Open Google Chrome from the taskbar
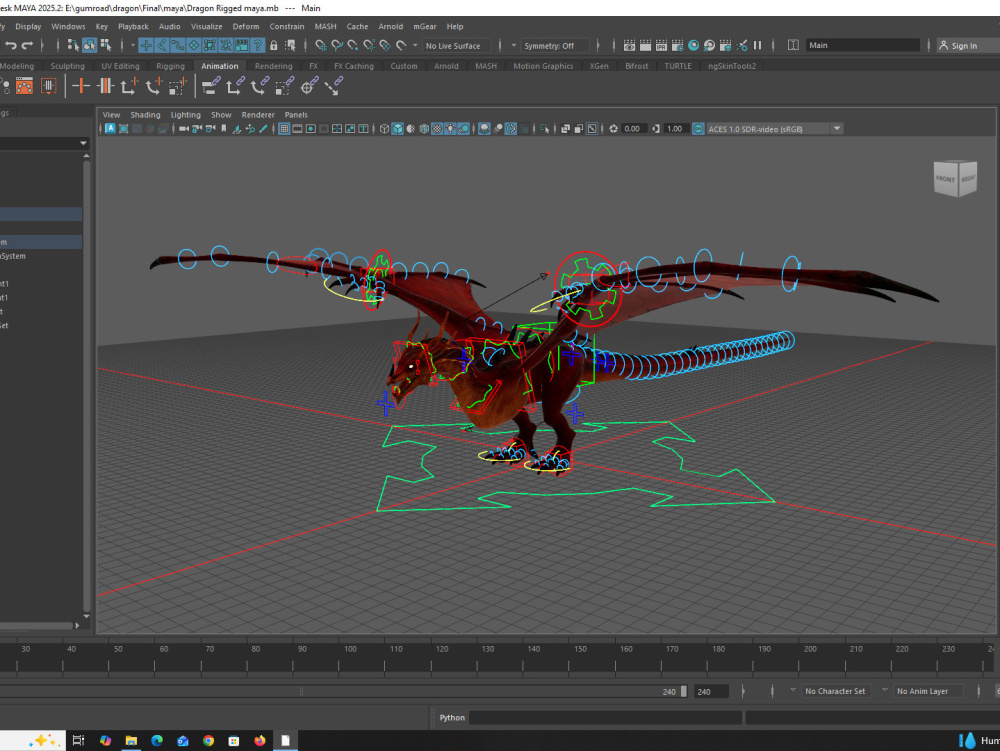 pyautogui.click(x=209, y=740)
